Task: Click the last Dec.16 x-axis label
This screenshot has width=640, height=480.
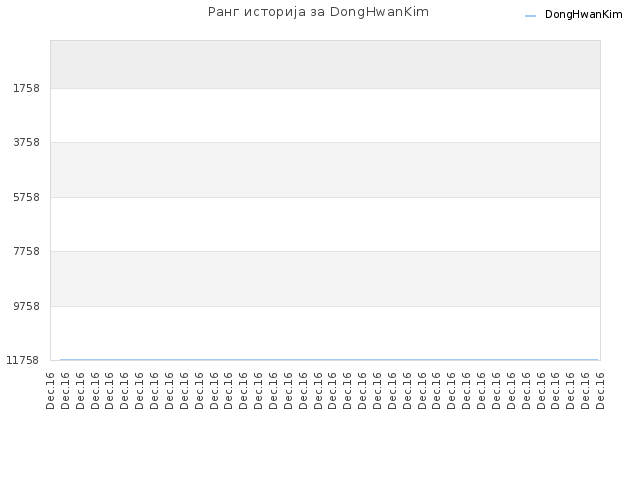Action: click(x=600, y=391)
